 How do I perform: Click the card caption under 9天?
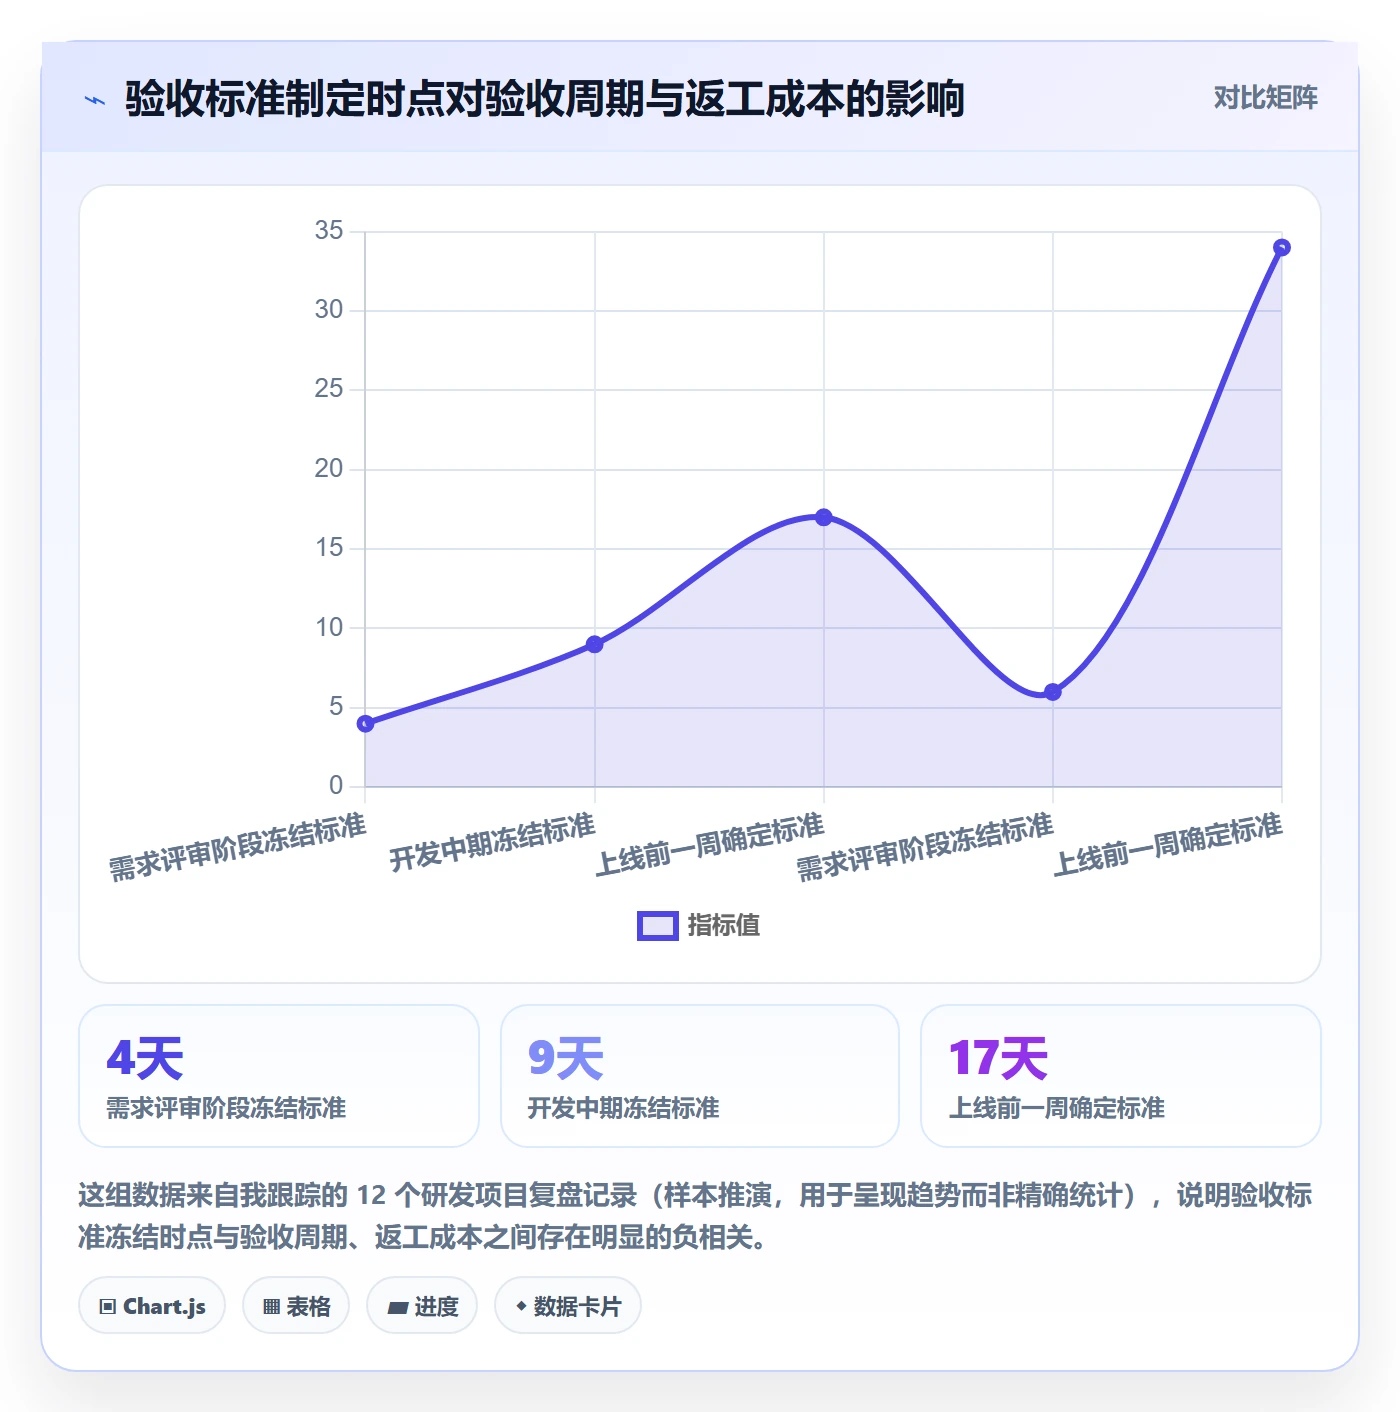click(x=624, y=1108)
